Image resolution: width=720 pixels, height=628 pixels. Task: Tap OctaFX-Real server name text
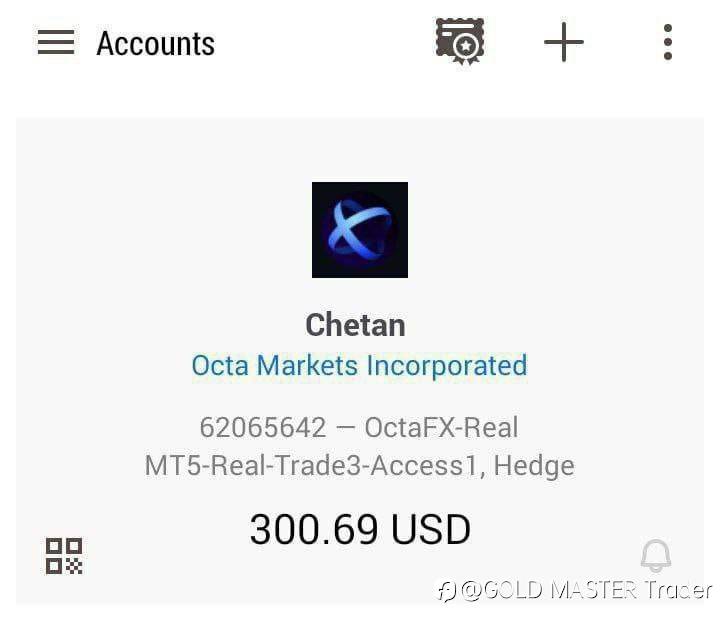(x=441, y=427)
